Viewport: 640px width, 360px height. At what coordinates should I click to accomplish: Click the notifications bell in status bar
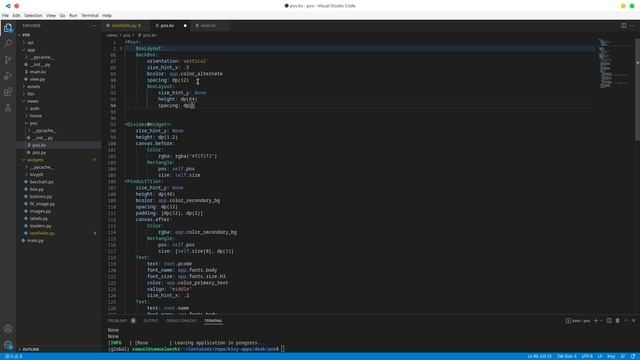633,356
